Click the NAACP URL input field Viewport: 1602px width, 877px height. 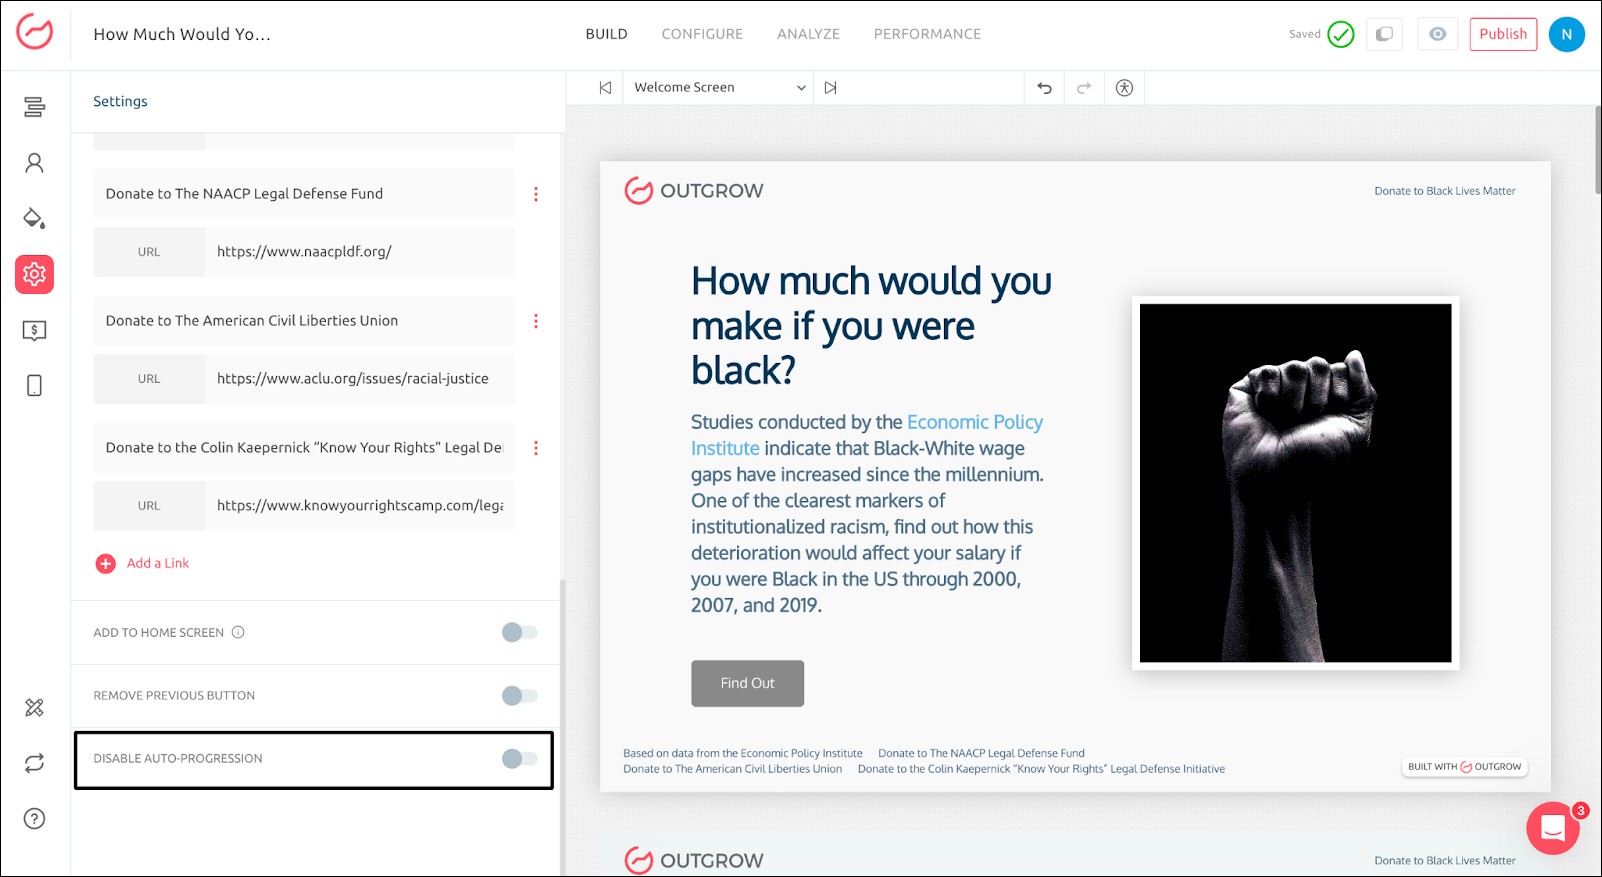[x=358, y=252]
